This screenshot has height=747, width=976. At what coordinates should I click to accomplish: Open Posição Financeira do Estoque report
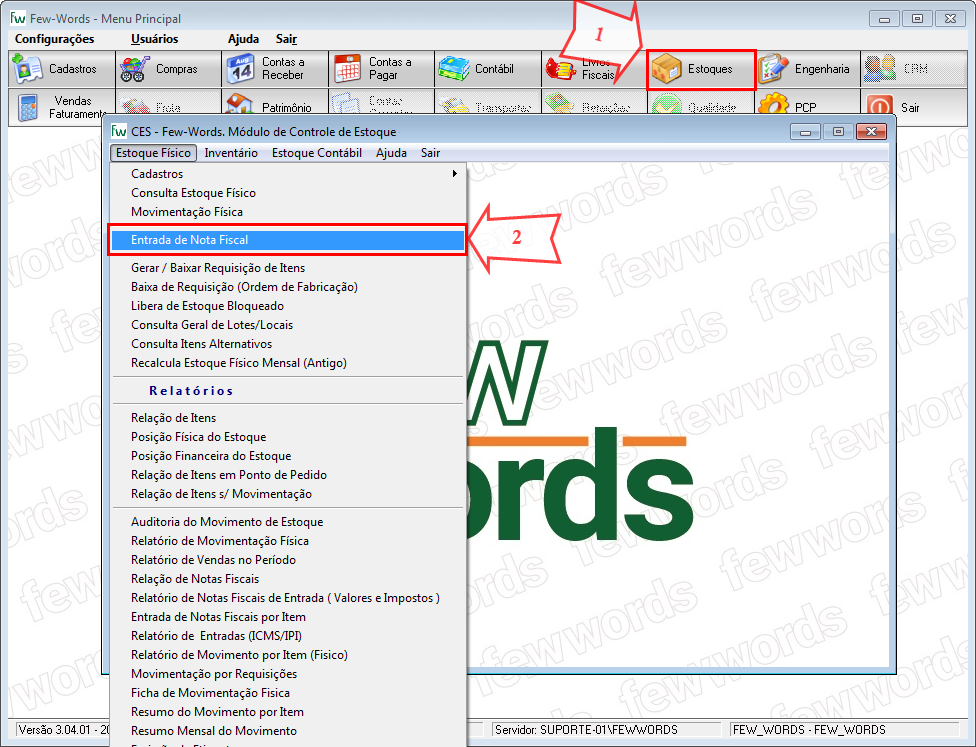pyautogui.click(x=211, y=456)
